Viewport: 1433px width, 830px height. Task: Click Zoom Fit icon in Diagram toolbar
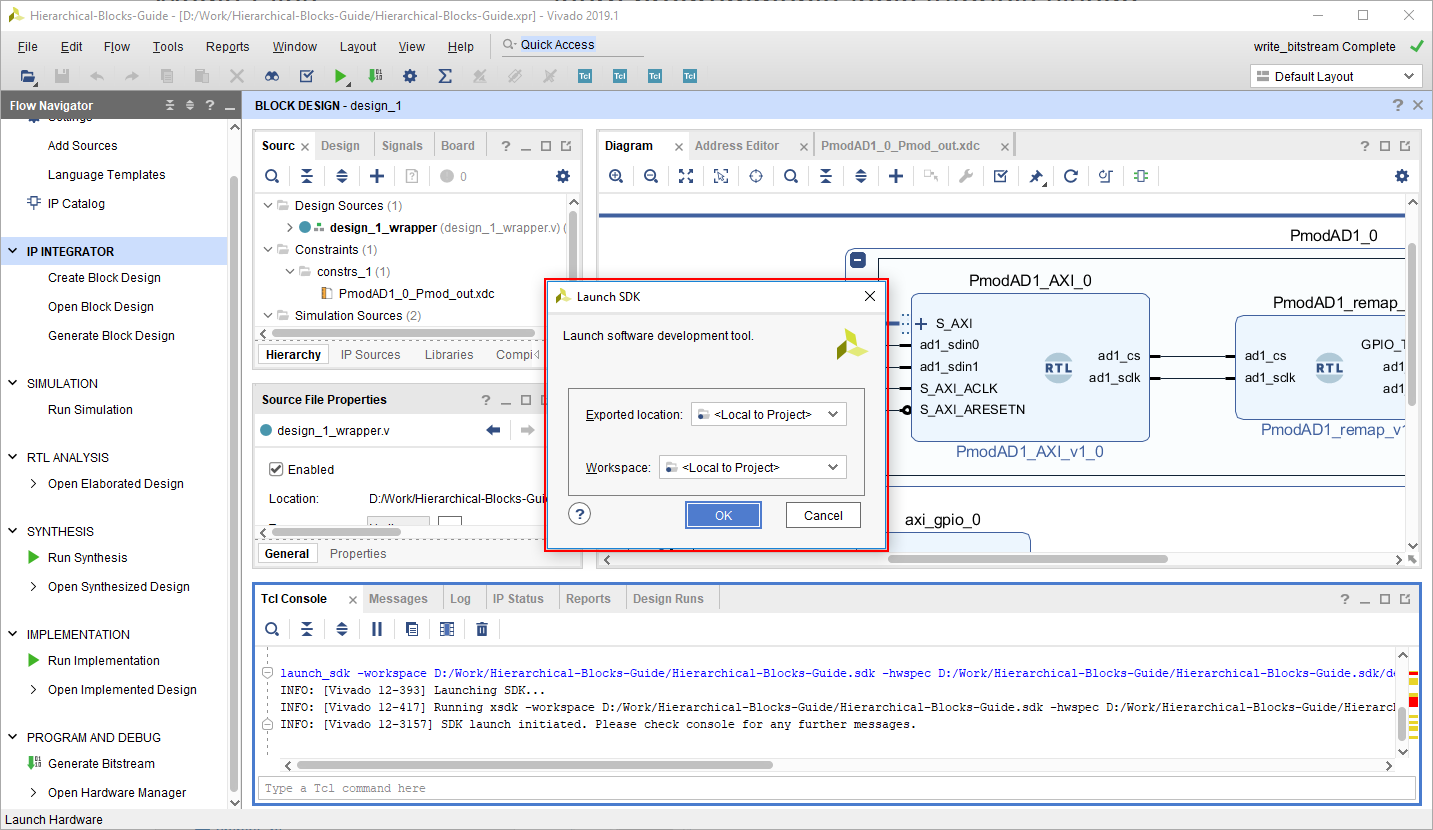click(x=686, y=176)
